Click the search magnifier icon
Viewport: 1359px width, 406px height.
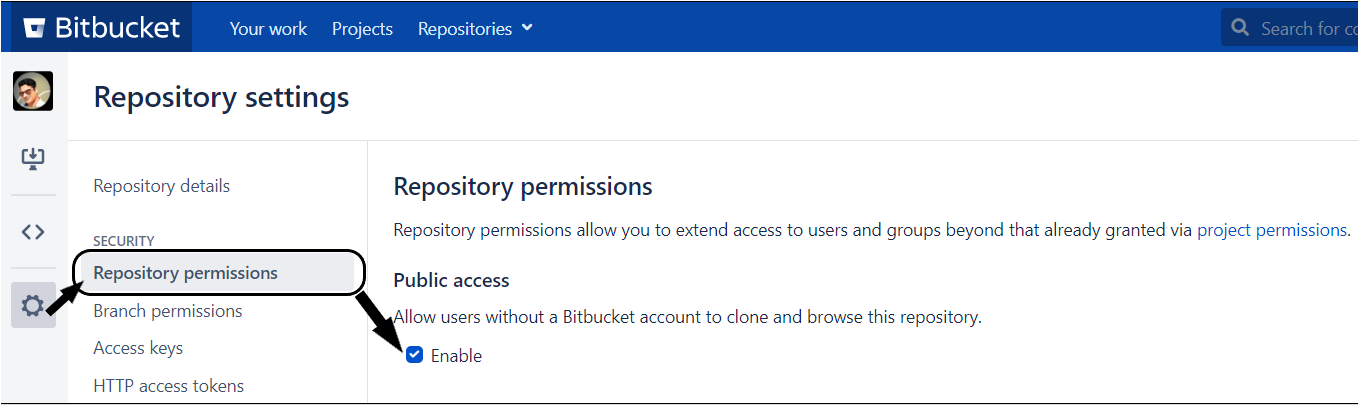tap(1241, 28)
